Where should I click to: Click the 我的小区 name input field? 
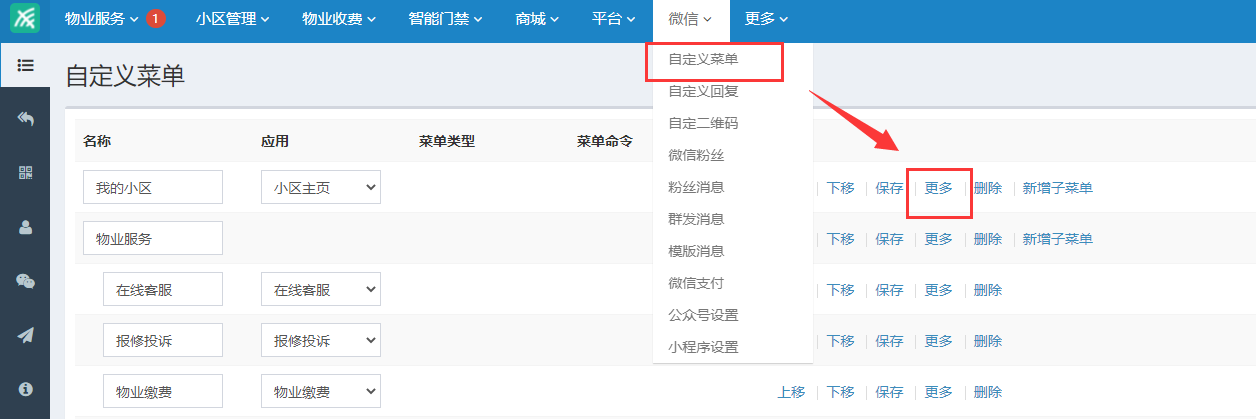click(x=153, y=187)
